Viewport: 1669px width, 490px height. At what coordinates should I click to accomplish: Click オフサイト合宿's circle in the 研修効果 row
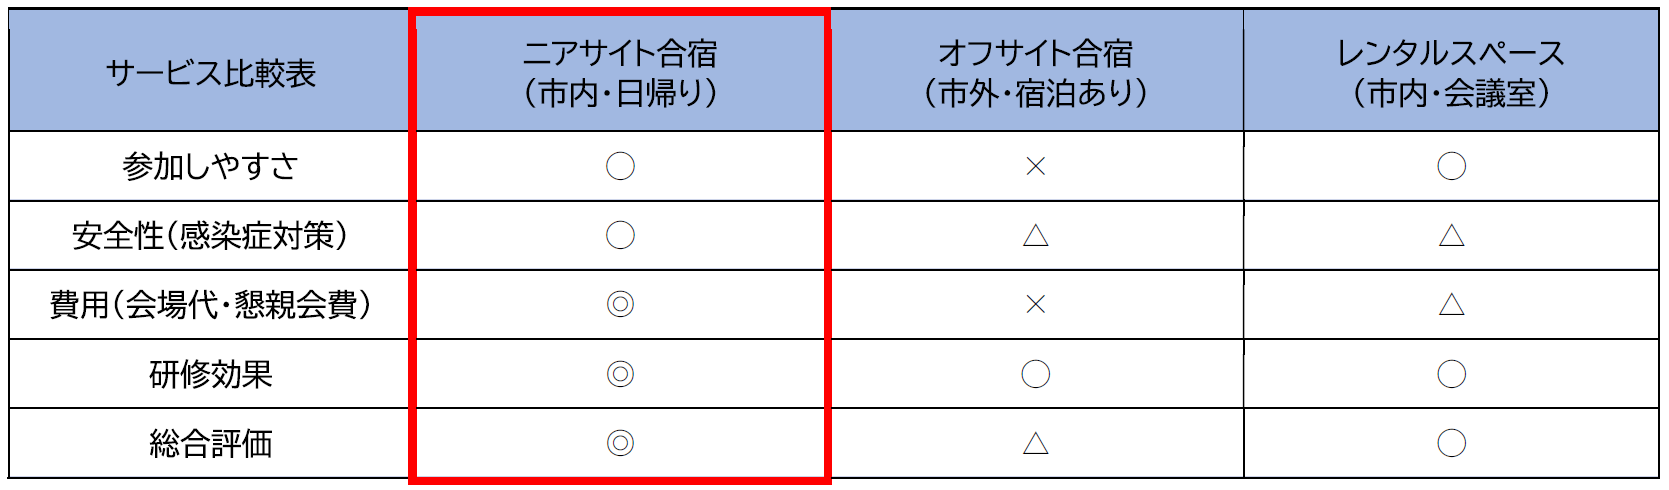pyautogui.click(x=1035, y=374)
